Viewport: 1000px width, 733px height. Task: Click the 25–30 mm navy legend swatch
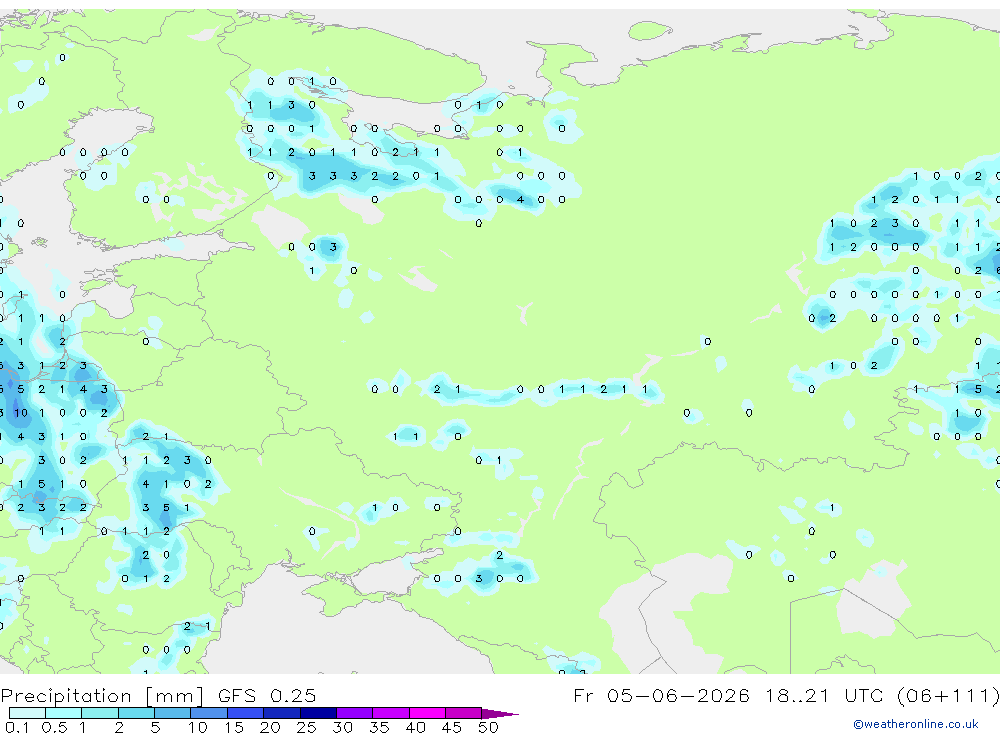(x=318, y=713)
